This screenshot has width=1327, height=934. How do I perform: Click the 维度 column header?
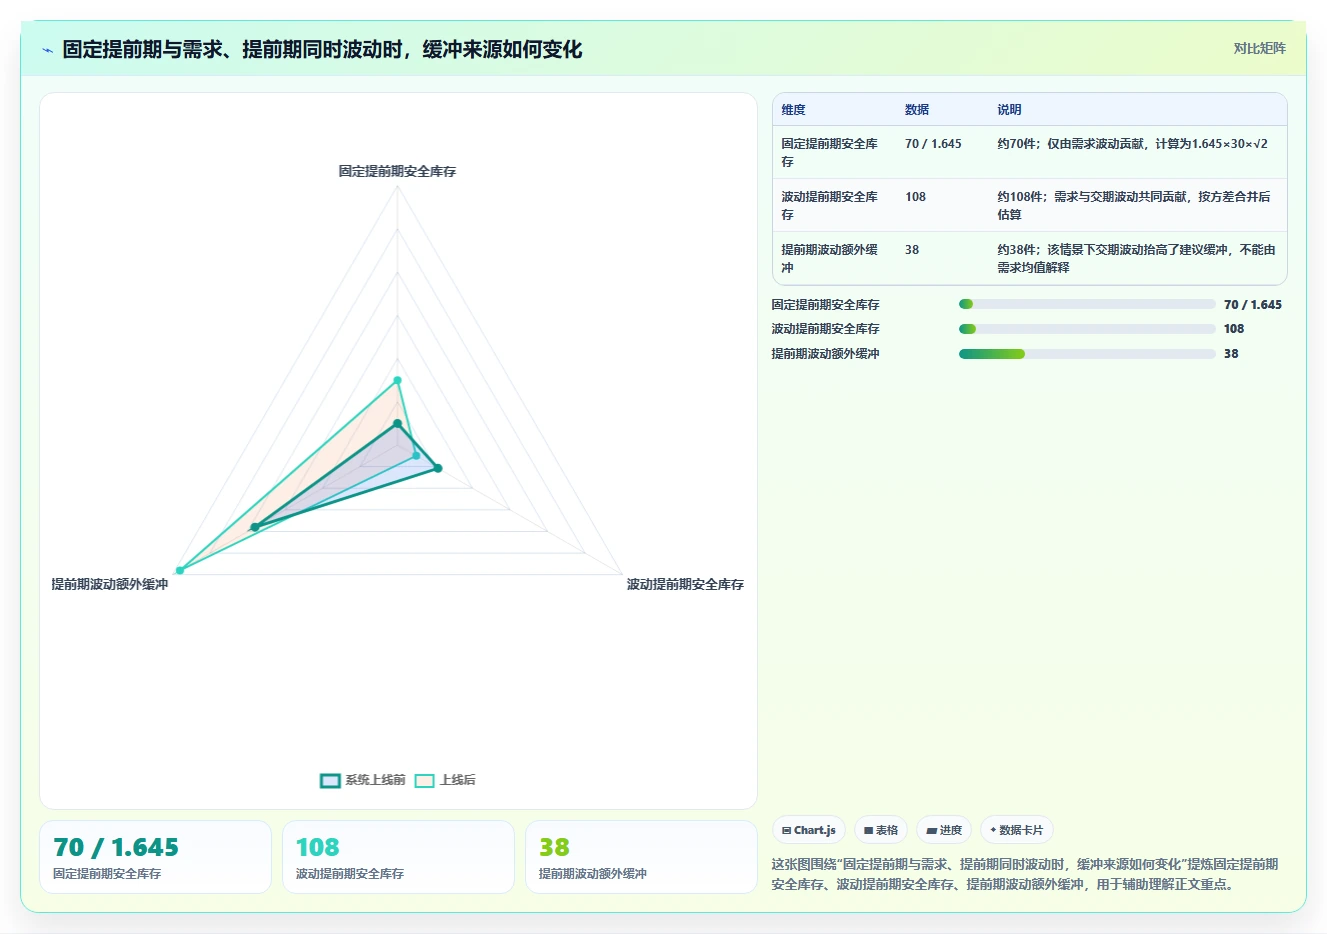pos(793,110)
